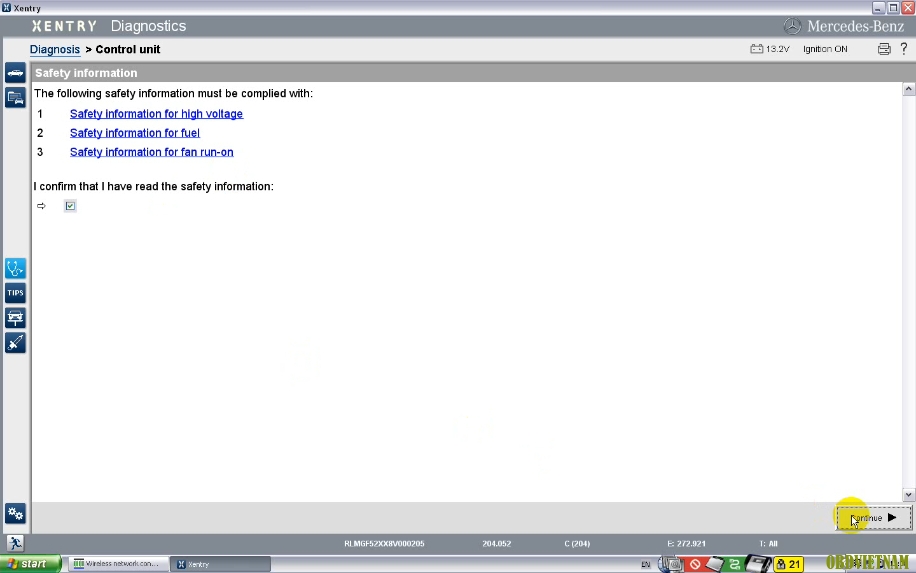The width and height of the screenshot is (916, 573).
Task: Open the vehicle on lift icon
Action: click(15, 318)
